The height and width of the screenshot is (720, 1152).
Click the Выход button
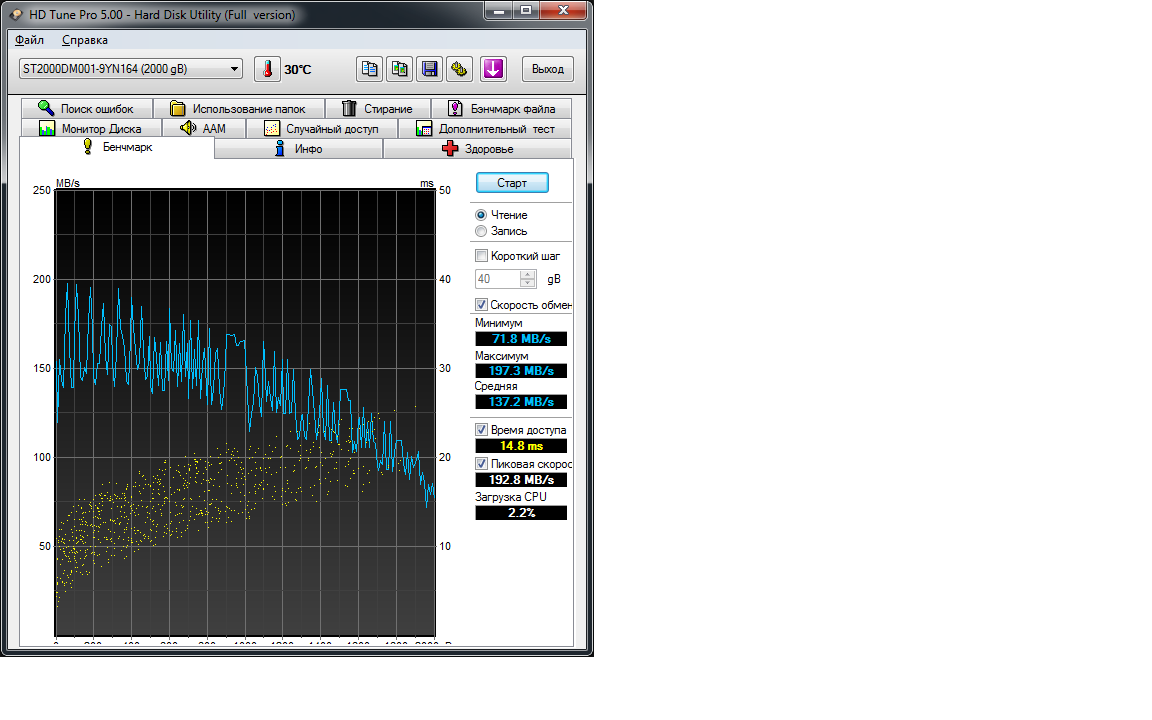547,69
